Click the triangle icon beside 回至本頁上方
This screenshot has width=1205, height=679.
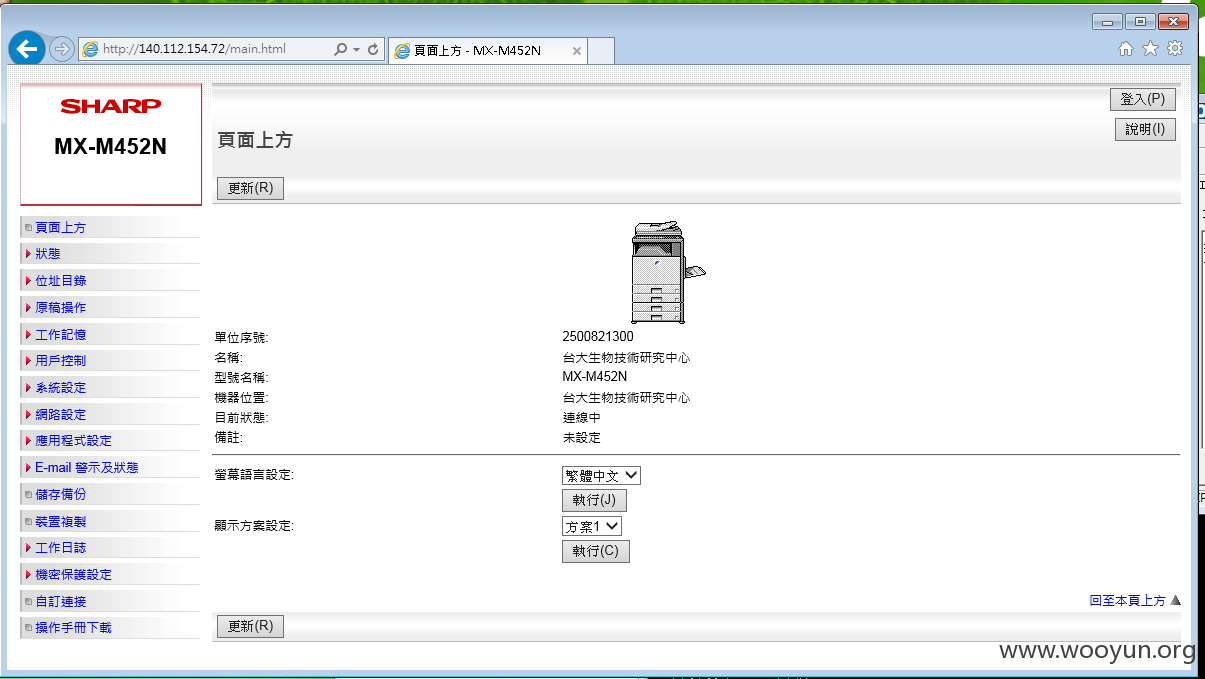[x=1175, y=601]
